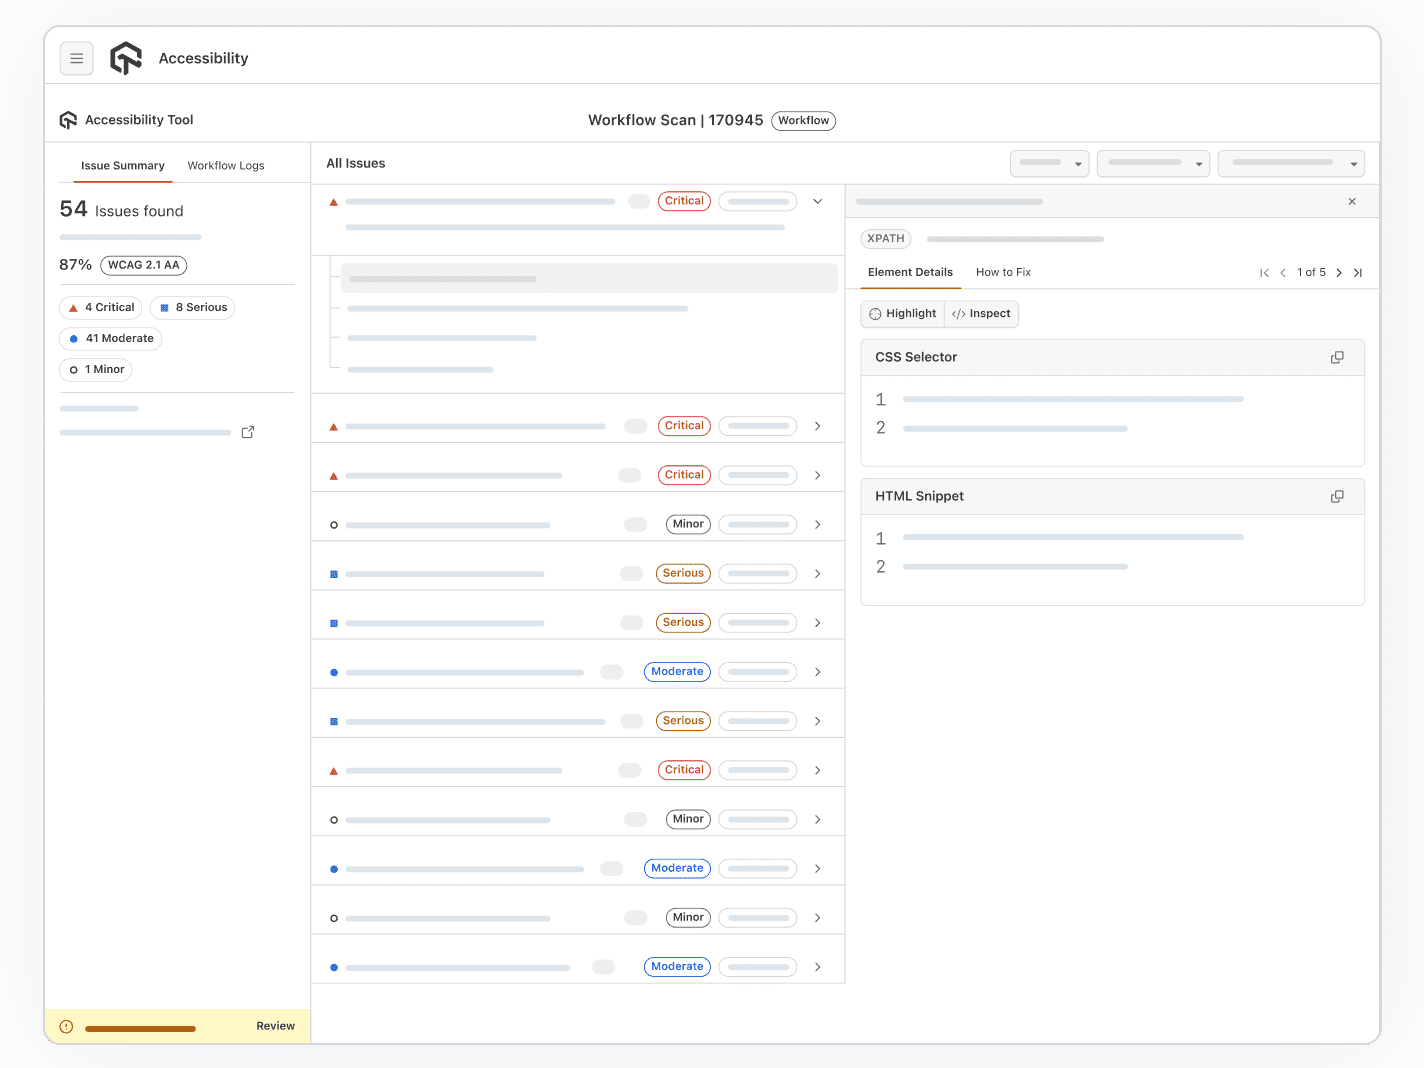
Task: Click the 87% compliance progress bar
Action: point(130,237)
